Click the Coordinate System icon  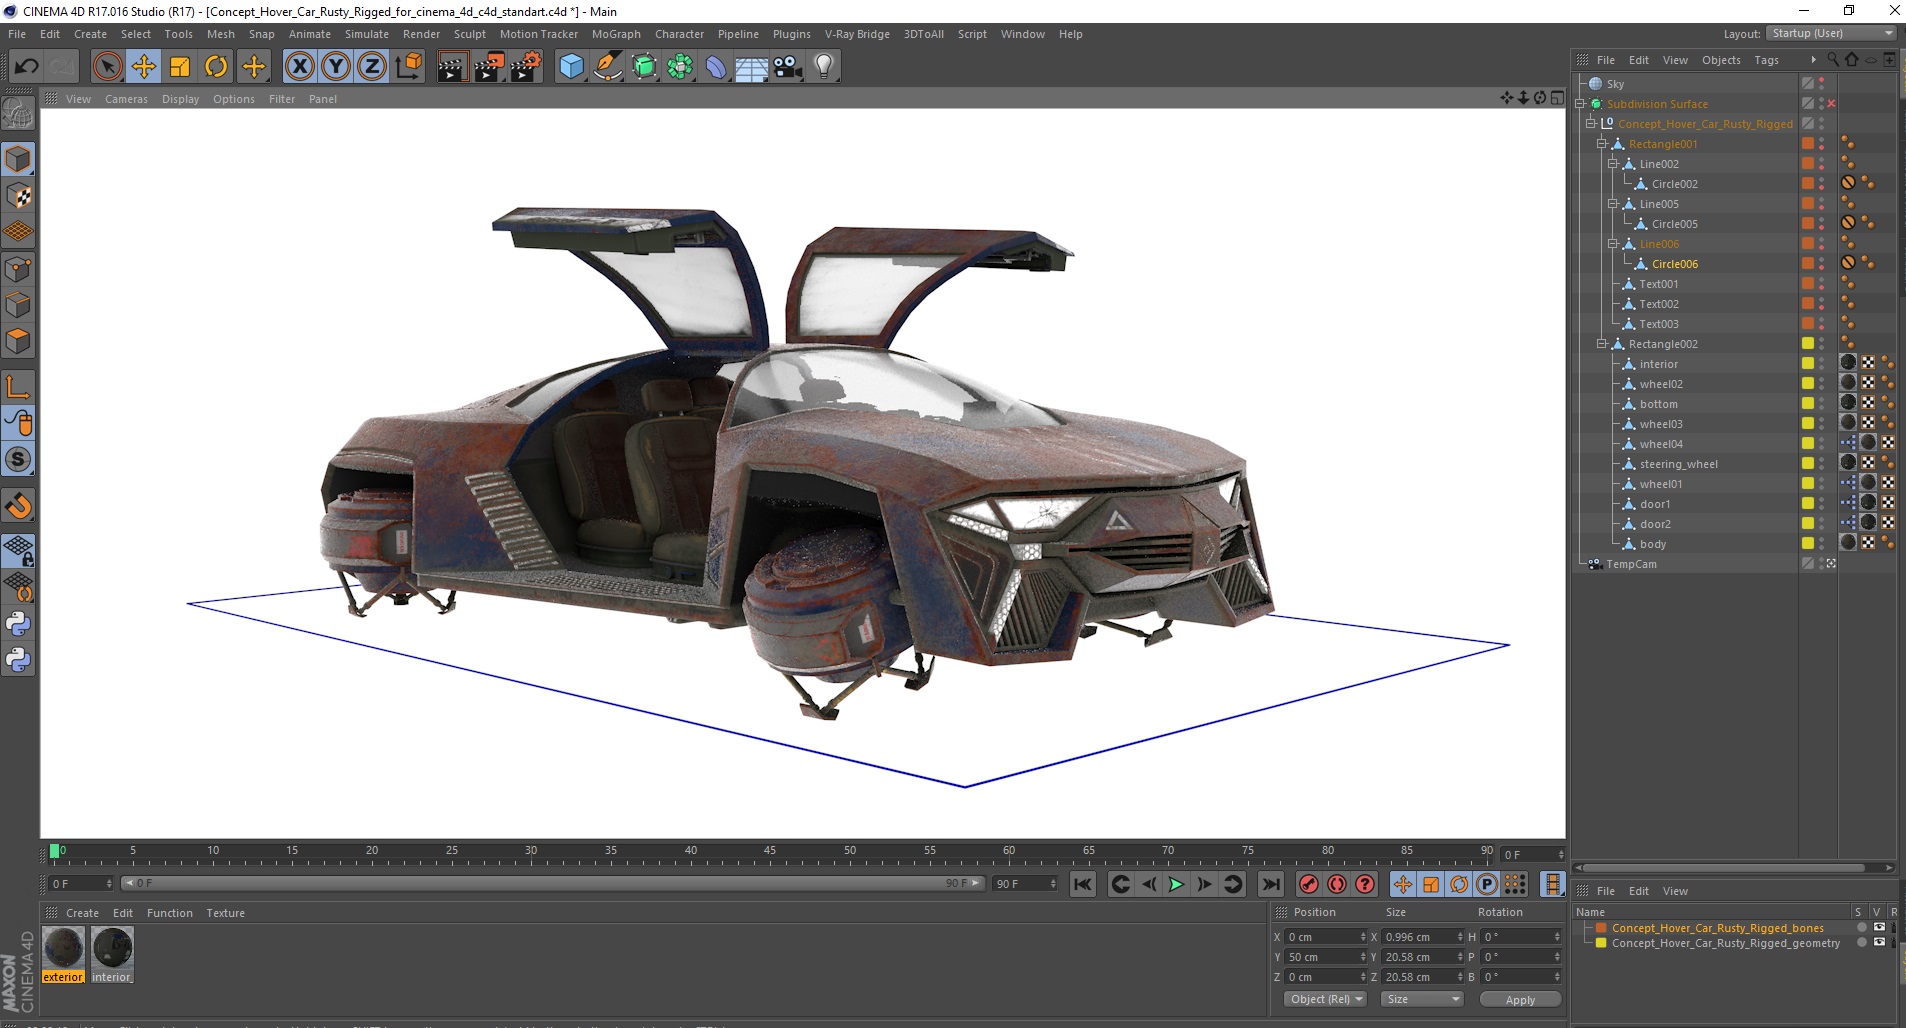[x=408, y=67]
